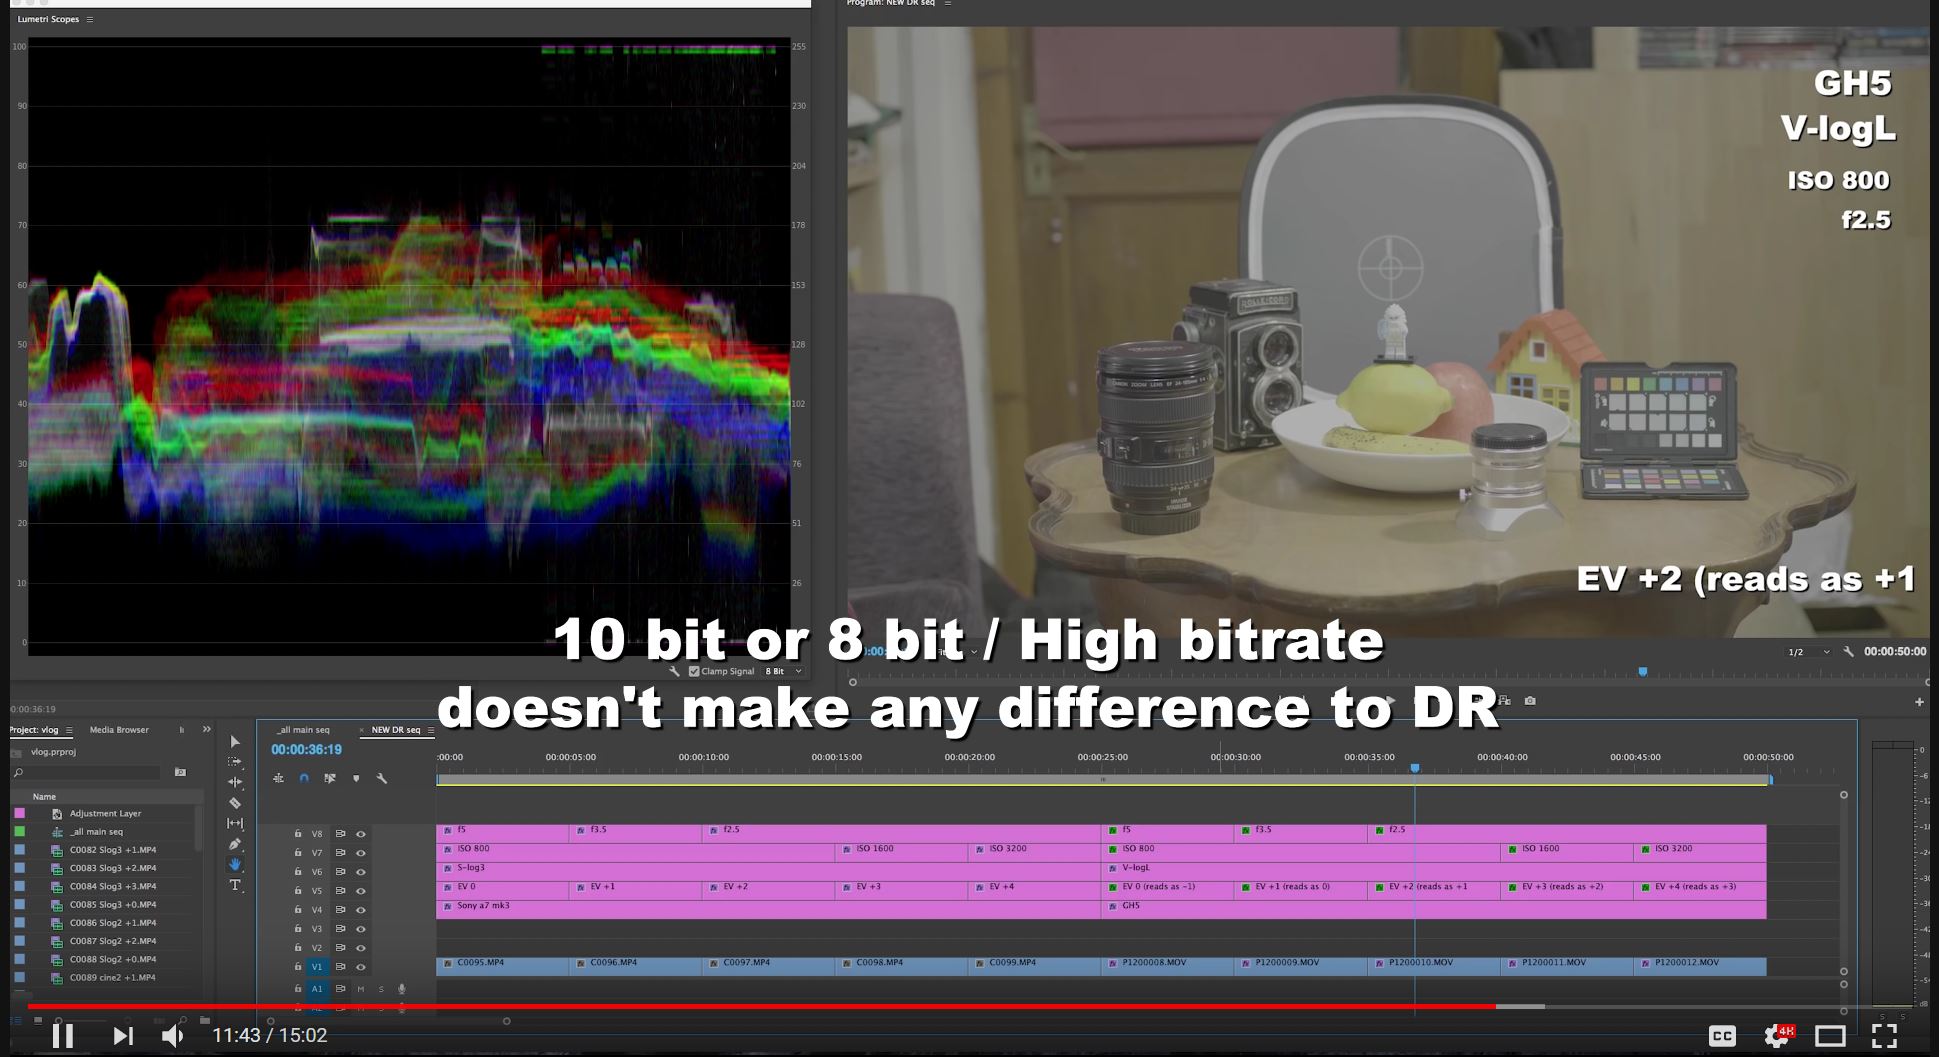Switch to the Media Browser tab
Image resolution: width=1939 pixels, height=1057 pixels.
point(119,730)
